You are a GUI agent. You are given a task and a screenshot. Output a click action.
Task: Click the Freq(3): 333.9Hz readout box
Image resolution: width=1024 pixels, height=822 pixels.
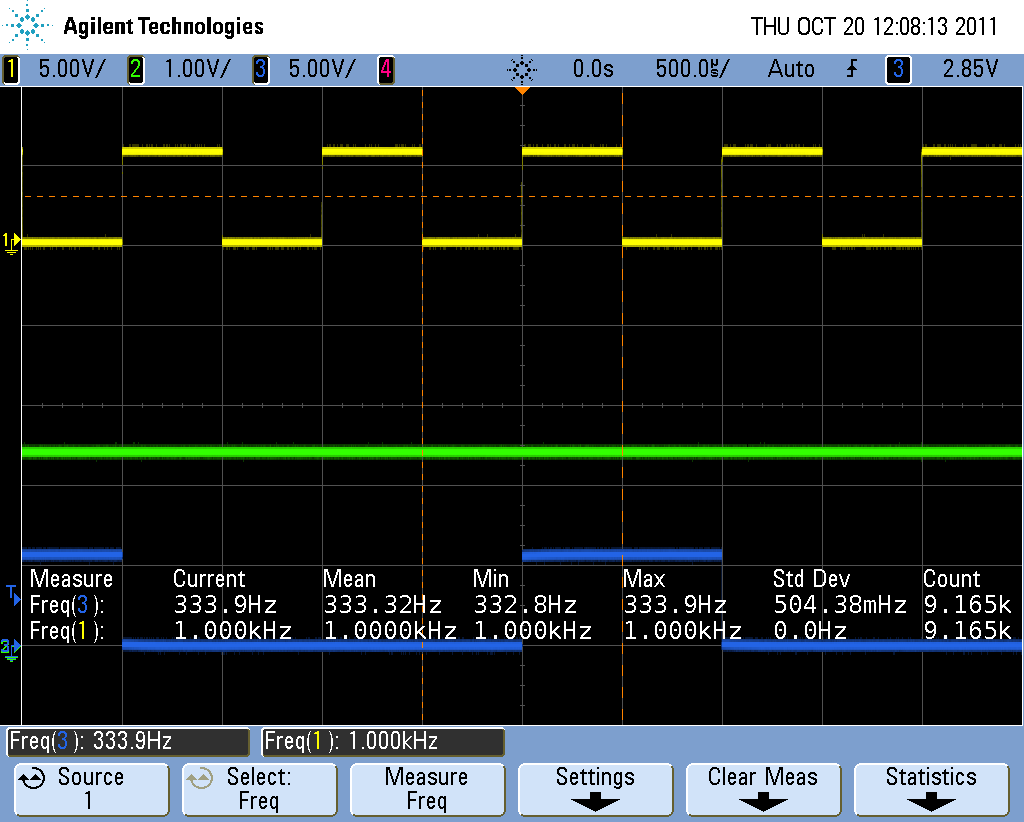[x=128, y=742]
